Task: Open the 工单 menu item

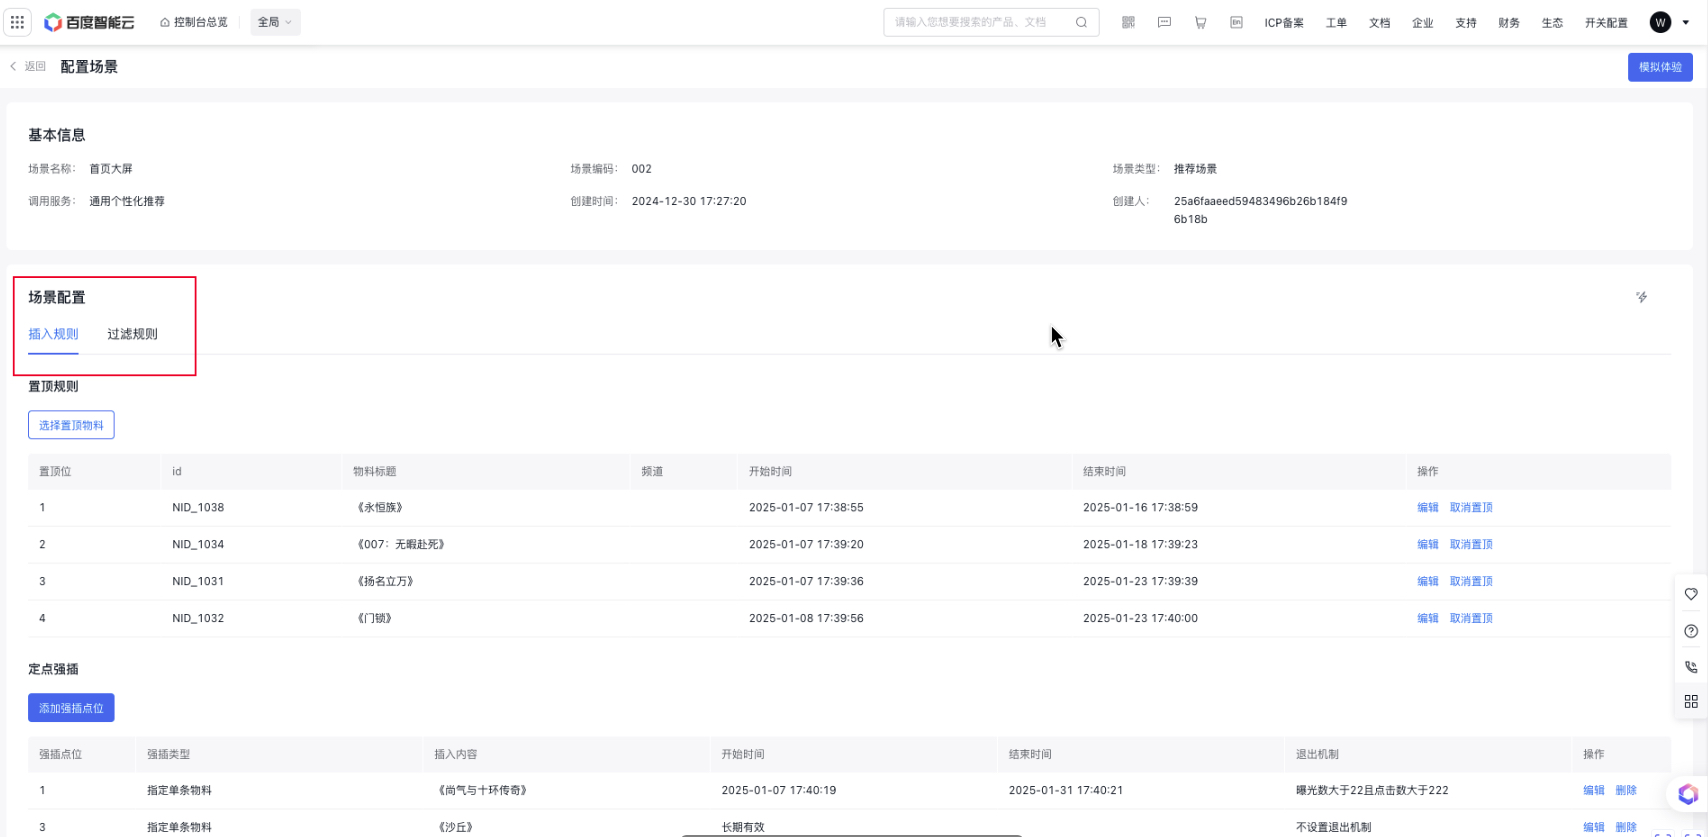Action: pyautogui.click(x=1336, y=23)
